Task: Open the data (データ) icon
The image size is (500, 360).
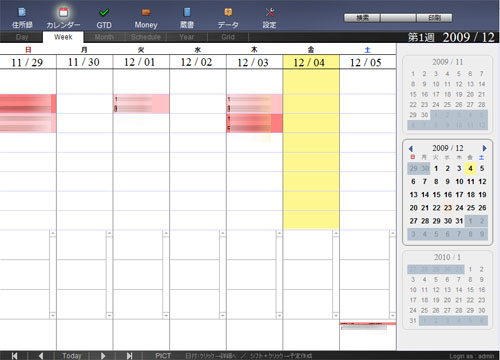Action: [228, 18]
